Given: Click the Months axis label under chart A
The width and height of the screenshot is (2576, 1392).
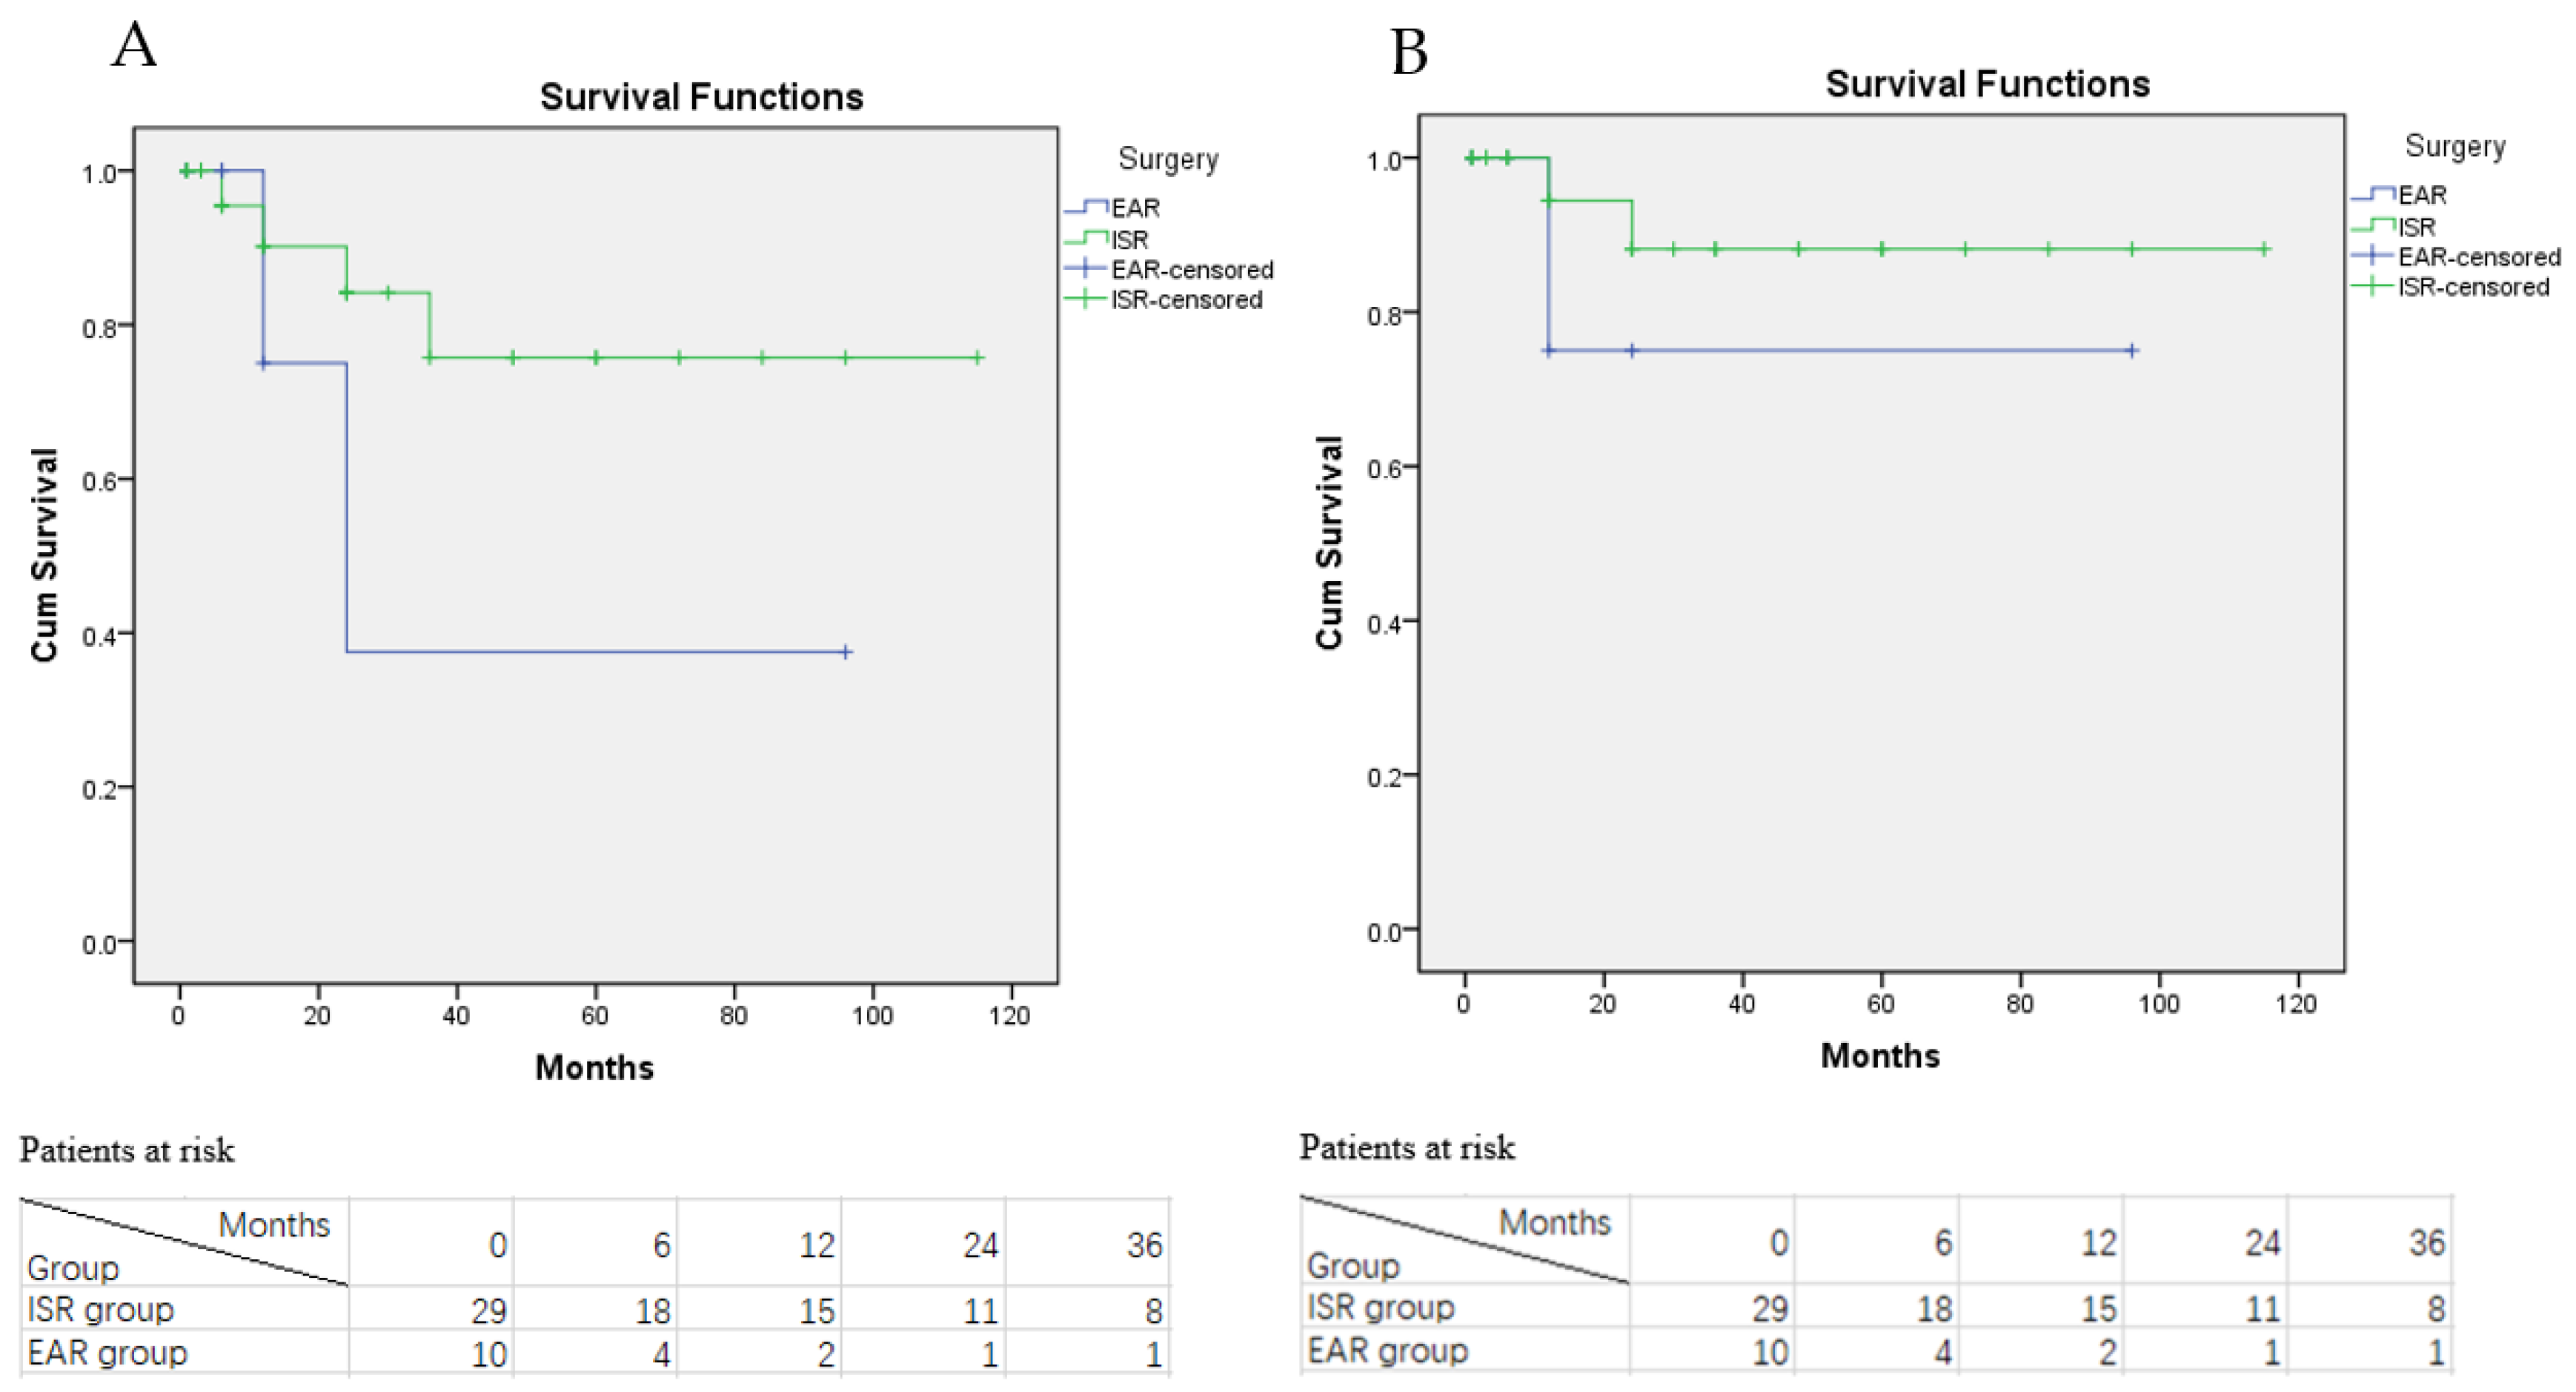Looking at the screenshot, I should coord(594,1067).
